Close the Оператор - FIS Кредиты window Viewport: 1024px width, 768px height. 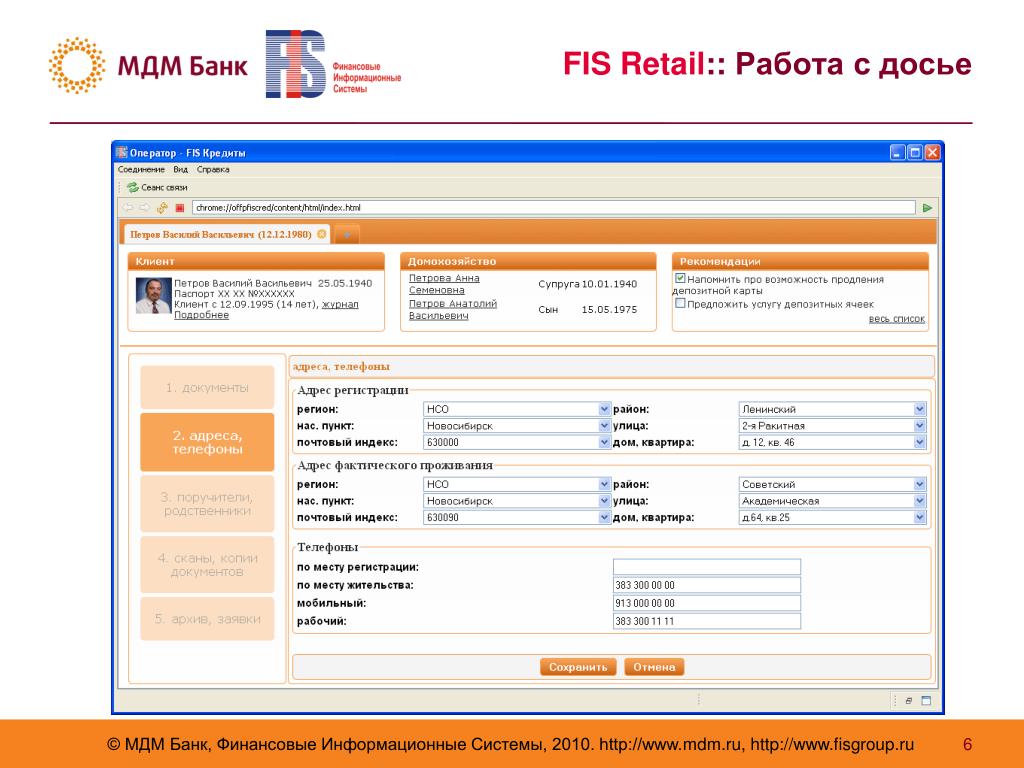tap(933, 153)
